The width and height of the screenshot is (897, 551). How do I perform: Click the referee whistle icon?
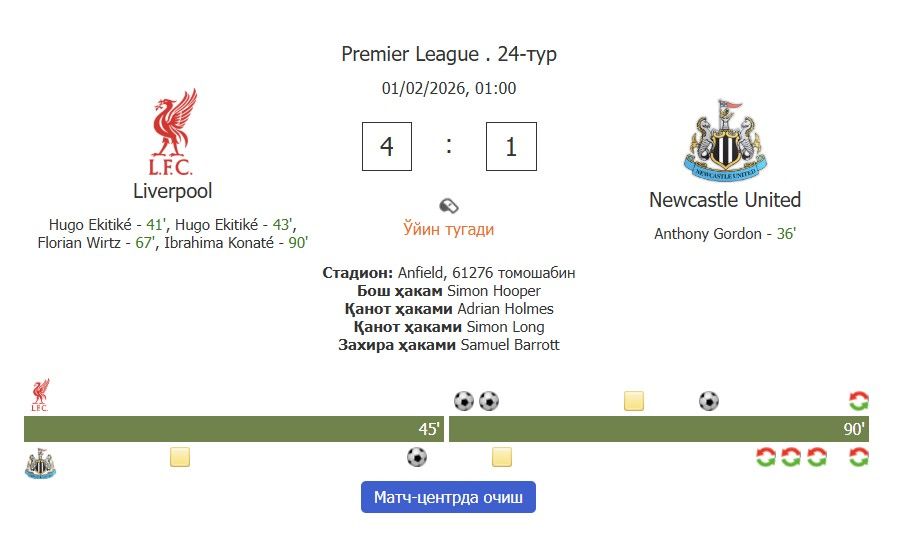449,205
